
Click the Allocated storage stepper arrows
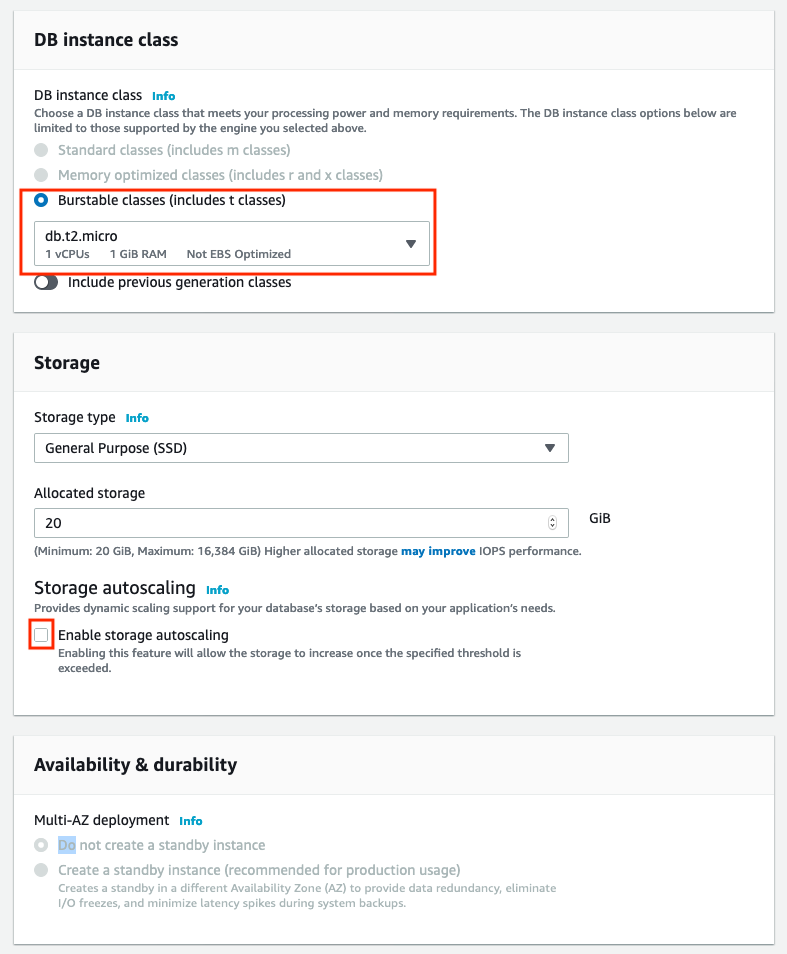point(552,523)
